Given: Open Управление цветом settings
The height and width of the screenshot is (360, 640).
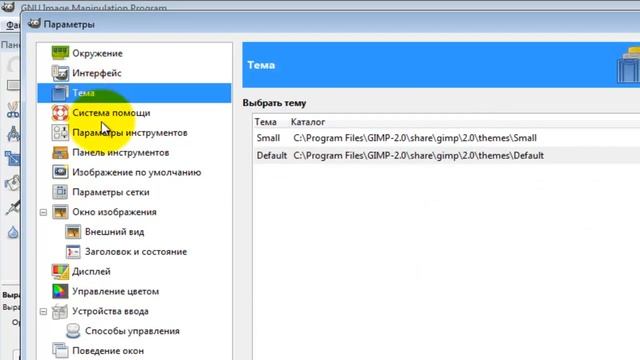Looking at the screenshot, I should [x=116, y=291].
